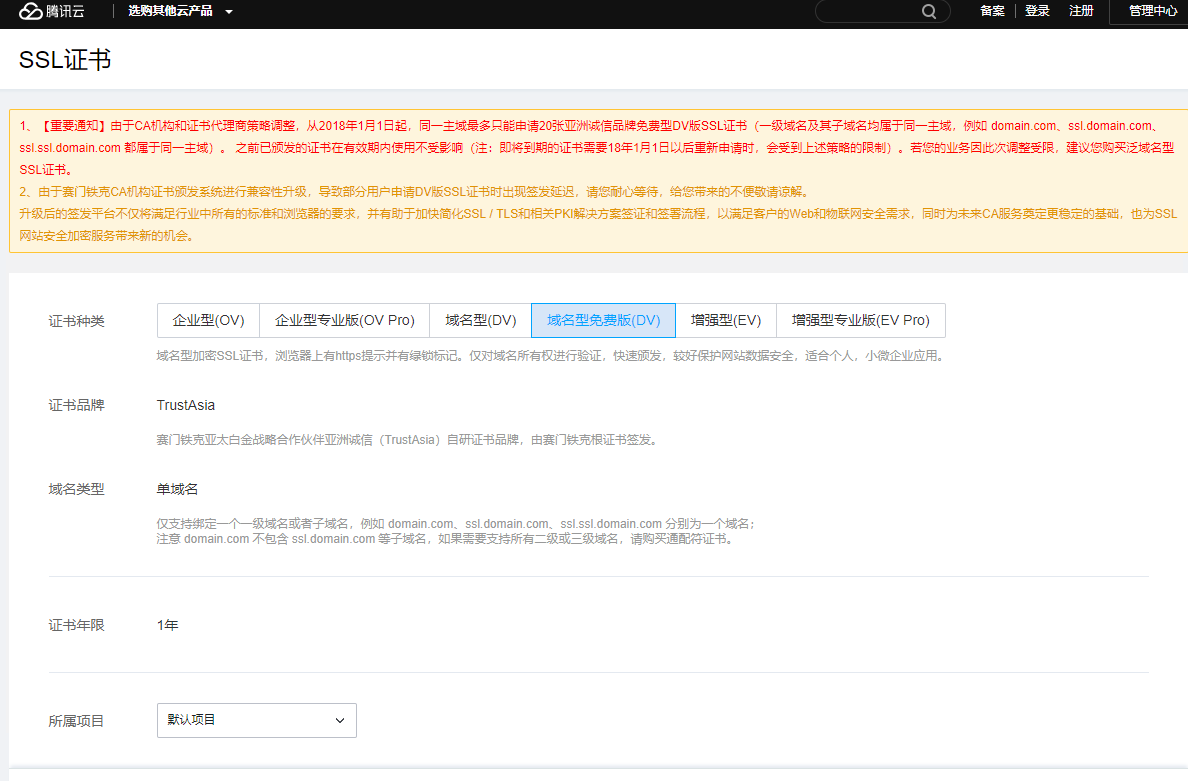Go to 管理中心 in the top bar

point(1152,11)
